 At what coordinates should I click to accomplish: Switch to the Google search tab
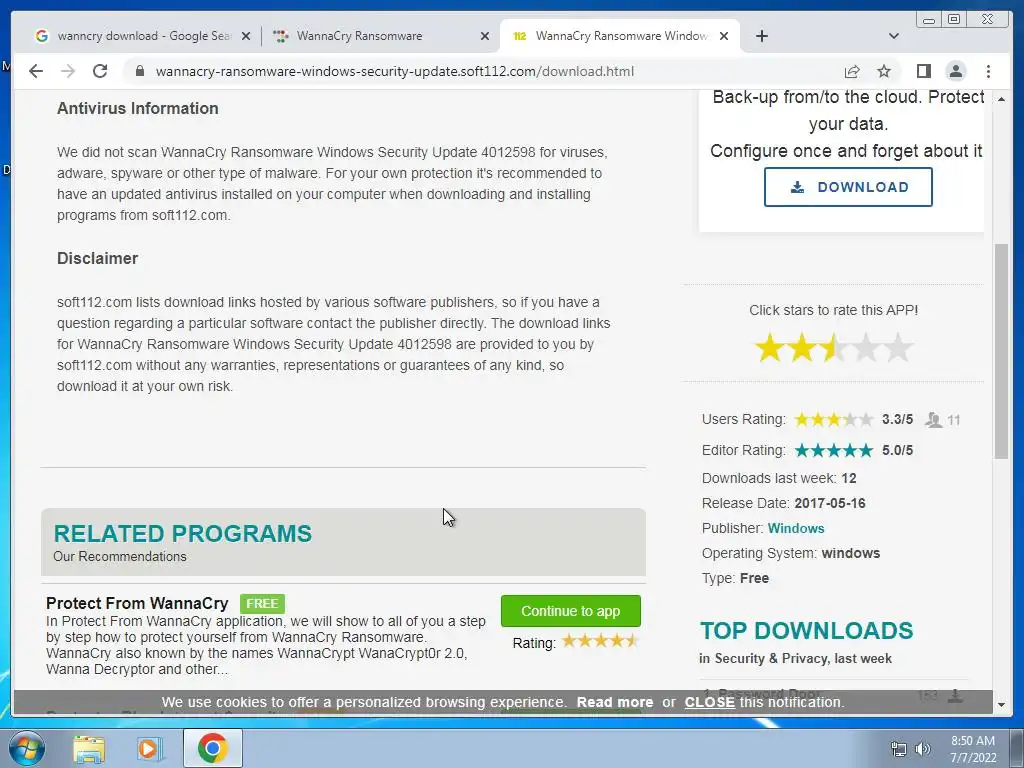coord(142,36)
